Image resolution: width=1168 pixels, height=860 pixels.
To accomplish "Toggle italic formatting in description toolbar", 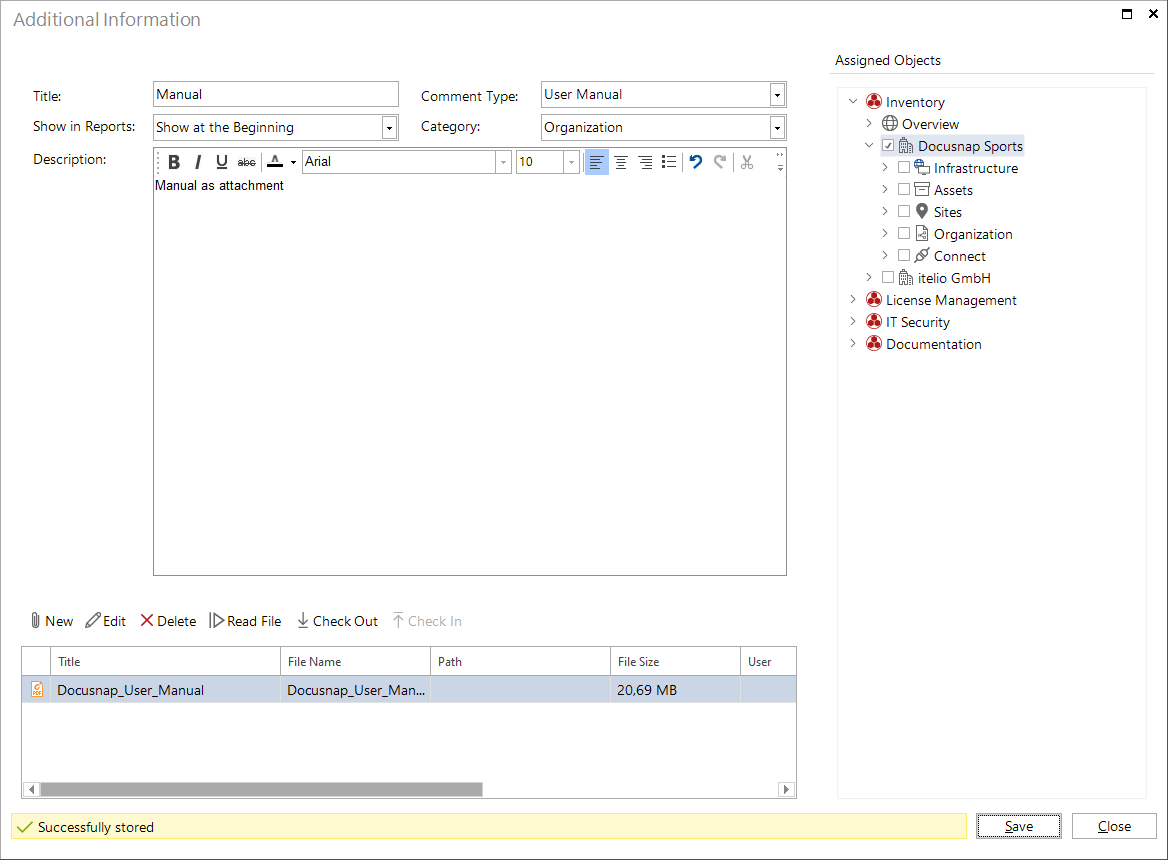I will tap(197, 162).
